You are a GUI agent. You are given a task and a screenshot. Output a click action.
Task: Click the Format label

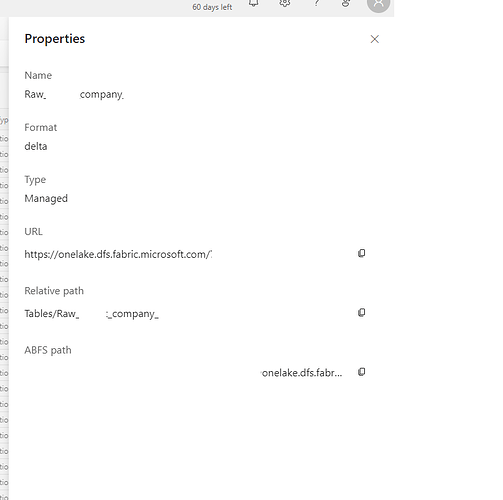[41, 127]
